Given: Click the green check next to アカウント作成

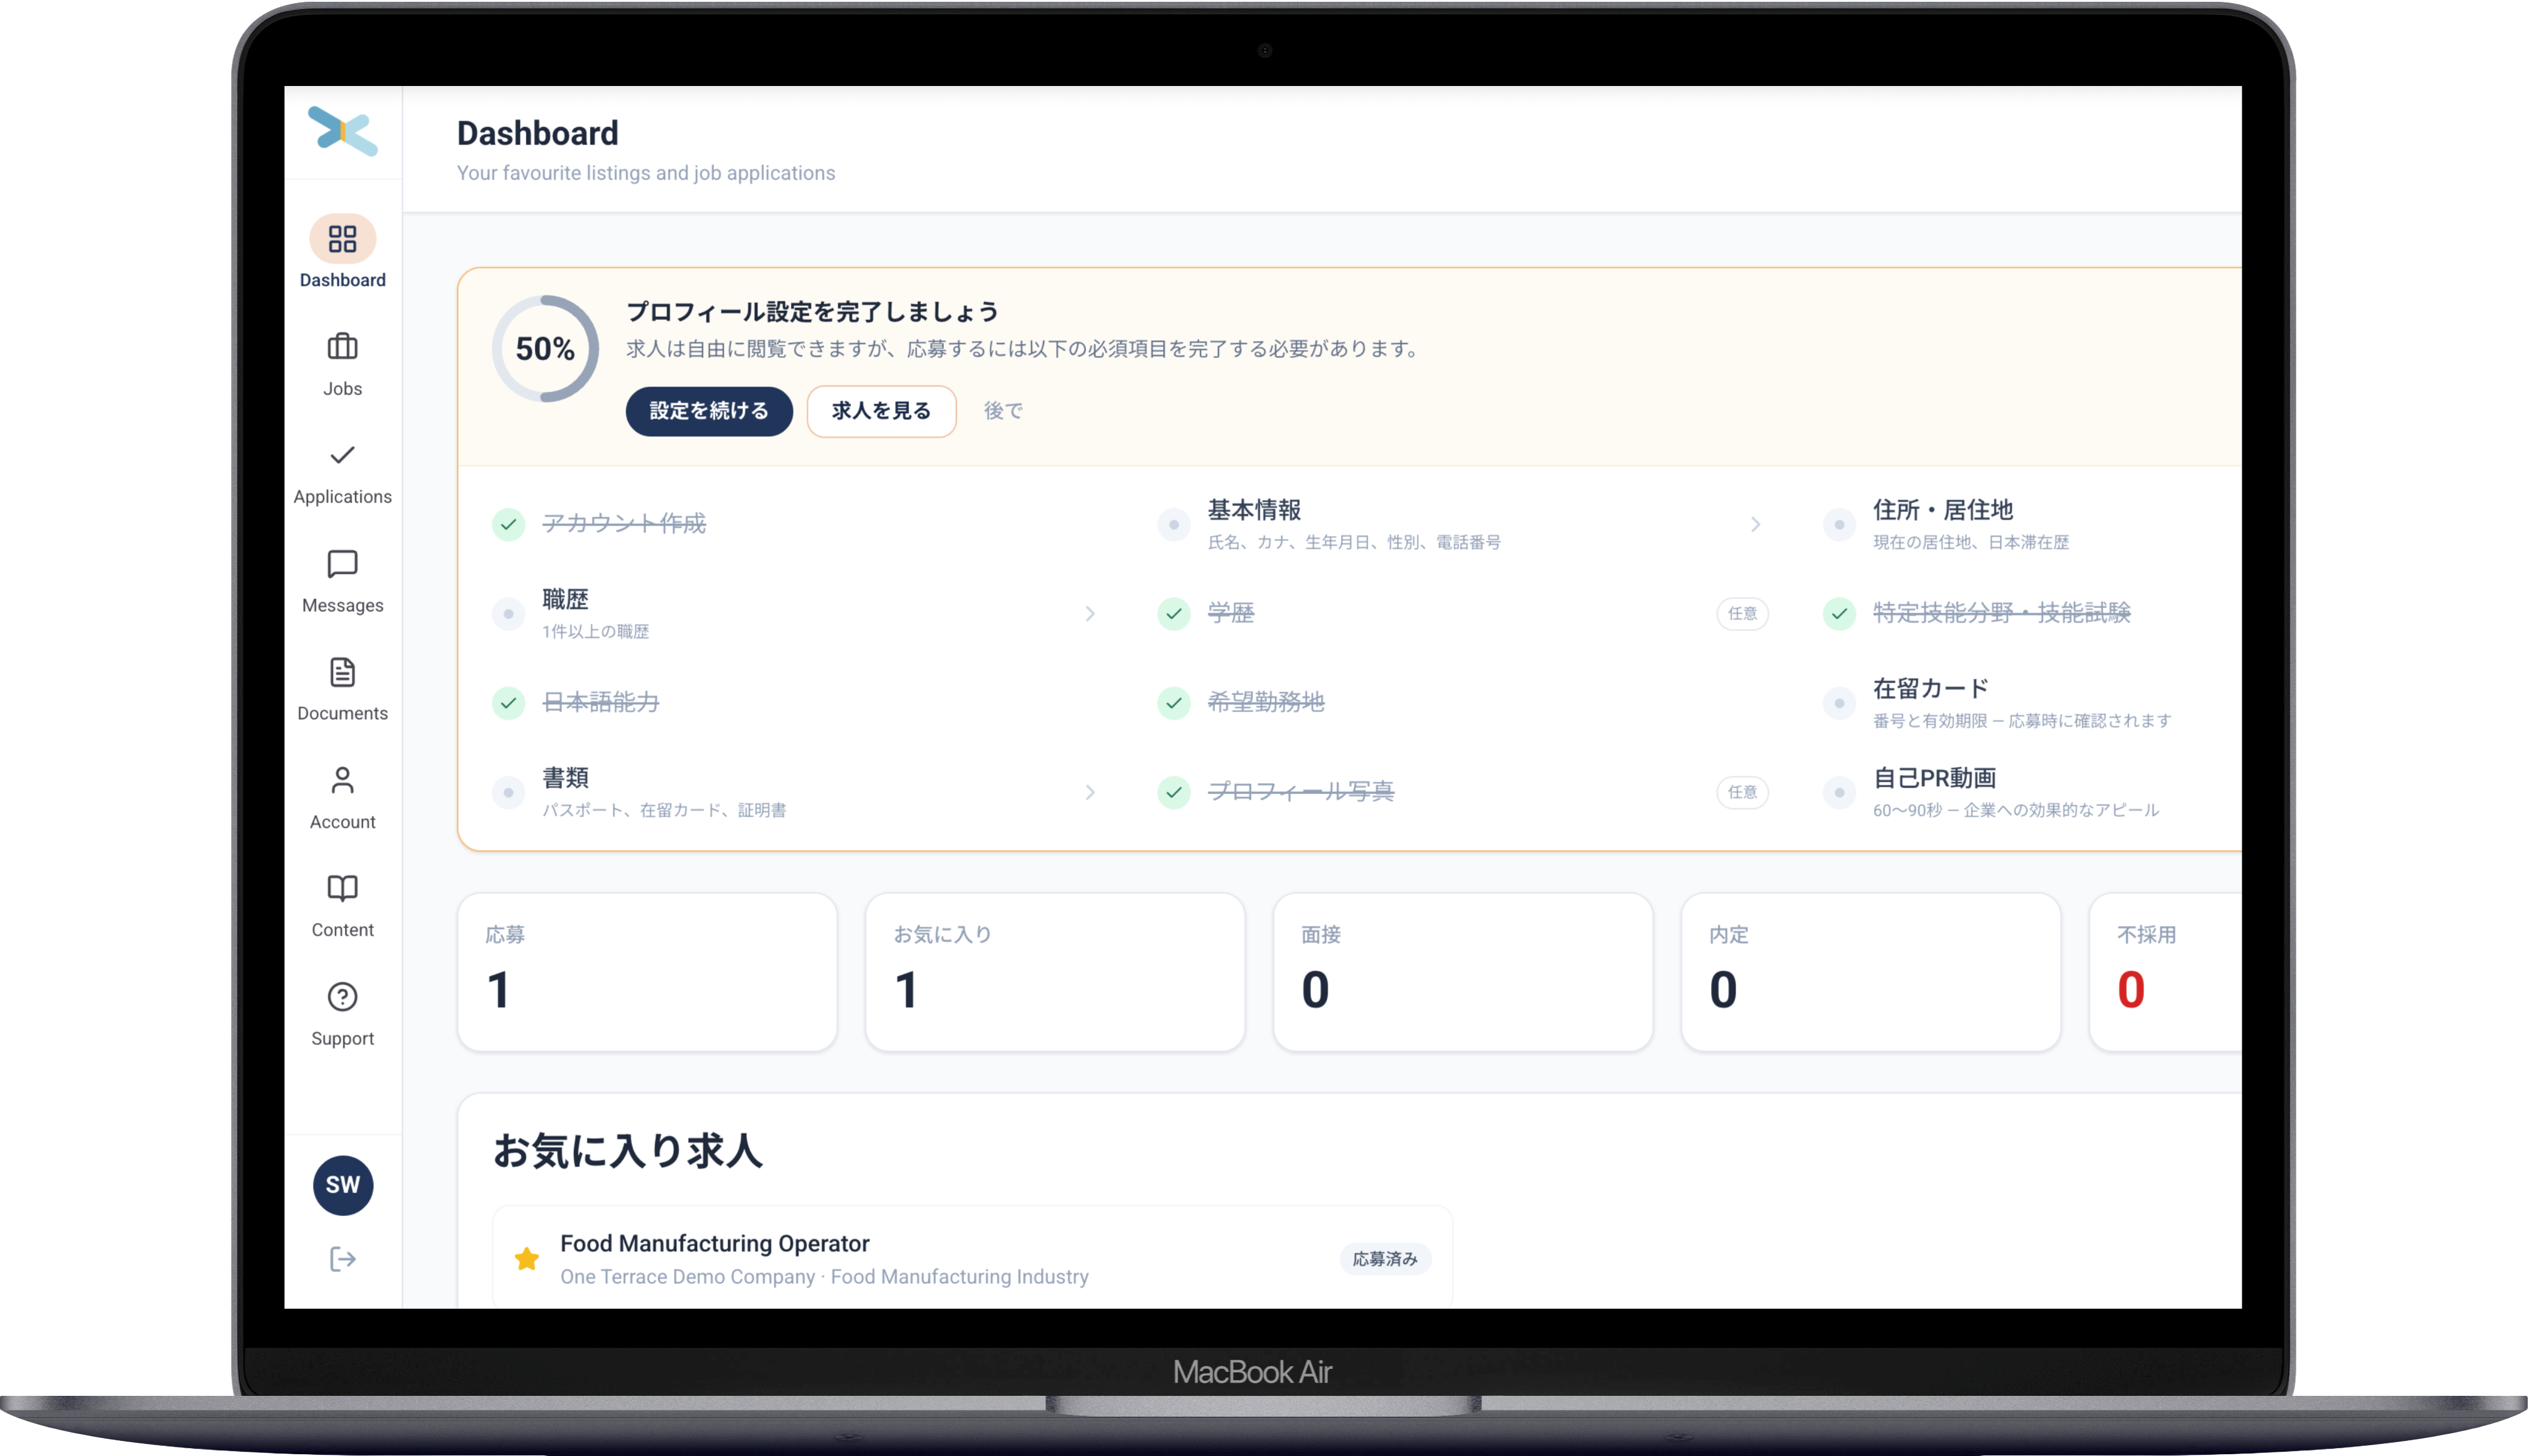Looking at the screenshot, I should point(508,524).
